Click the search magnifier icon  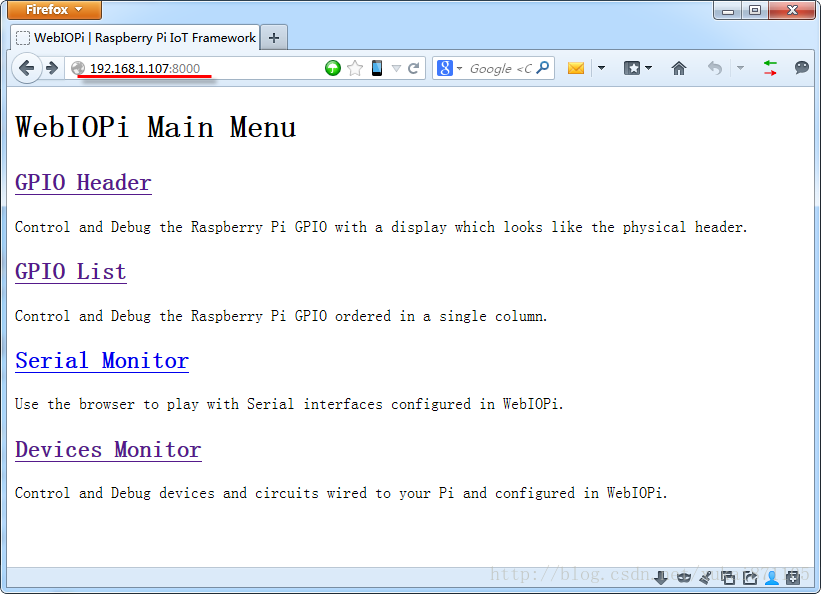click(x=543, y=68)
